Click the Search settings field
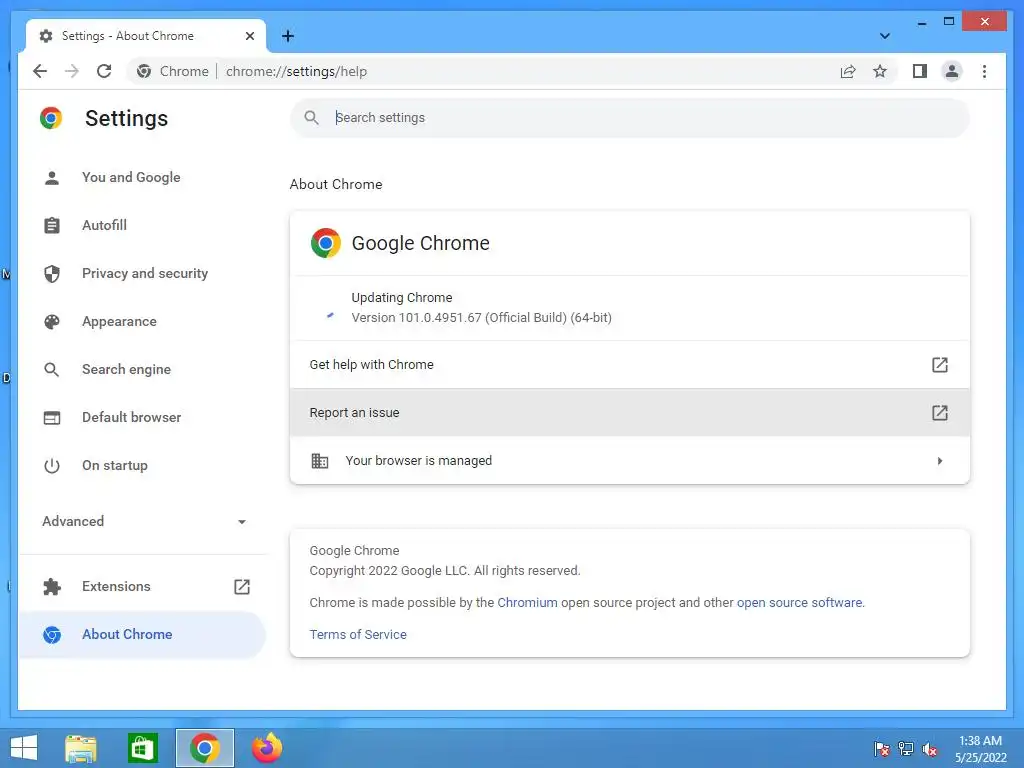 (630, 118)
